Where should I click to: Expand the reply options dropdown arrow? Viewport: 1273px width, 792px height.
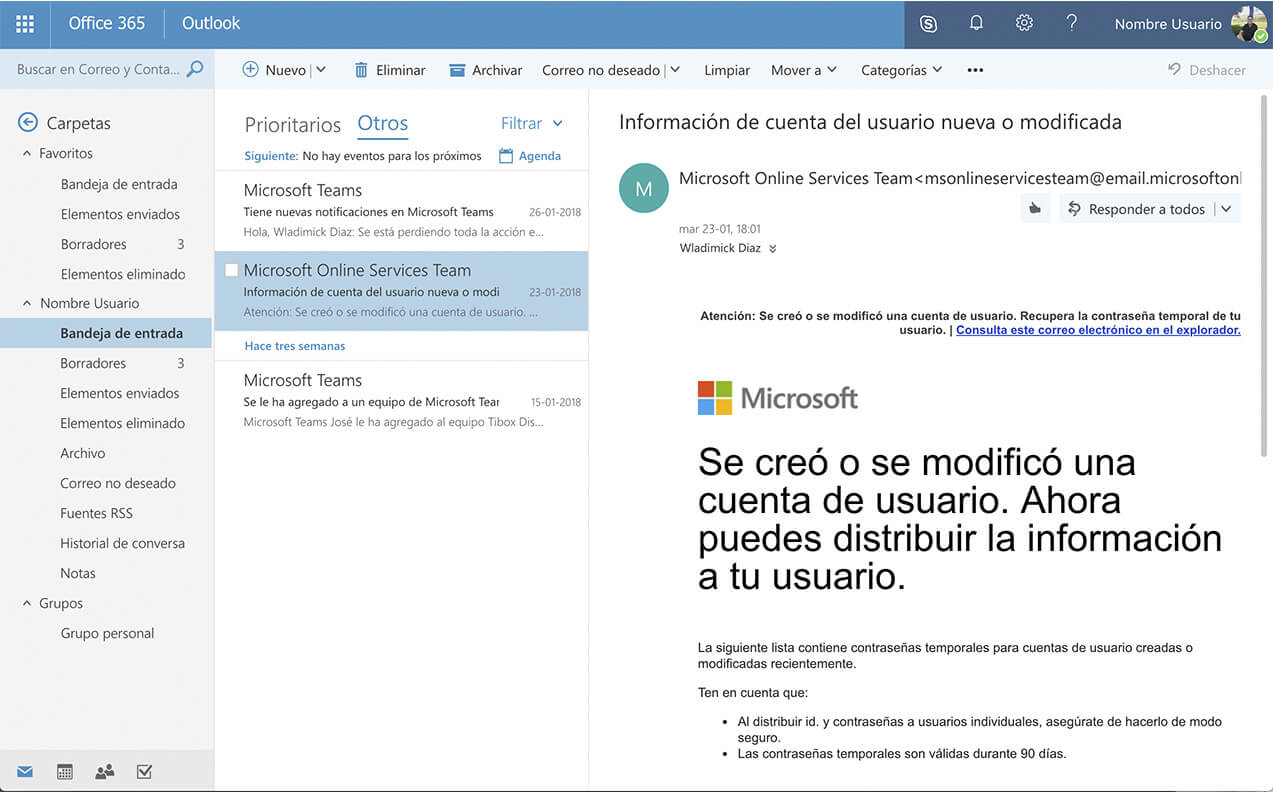coord(1227,209)
